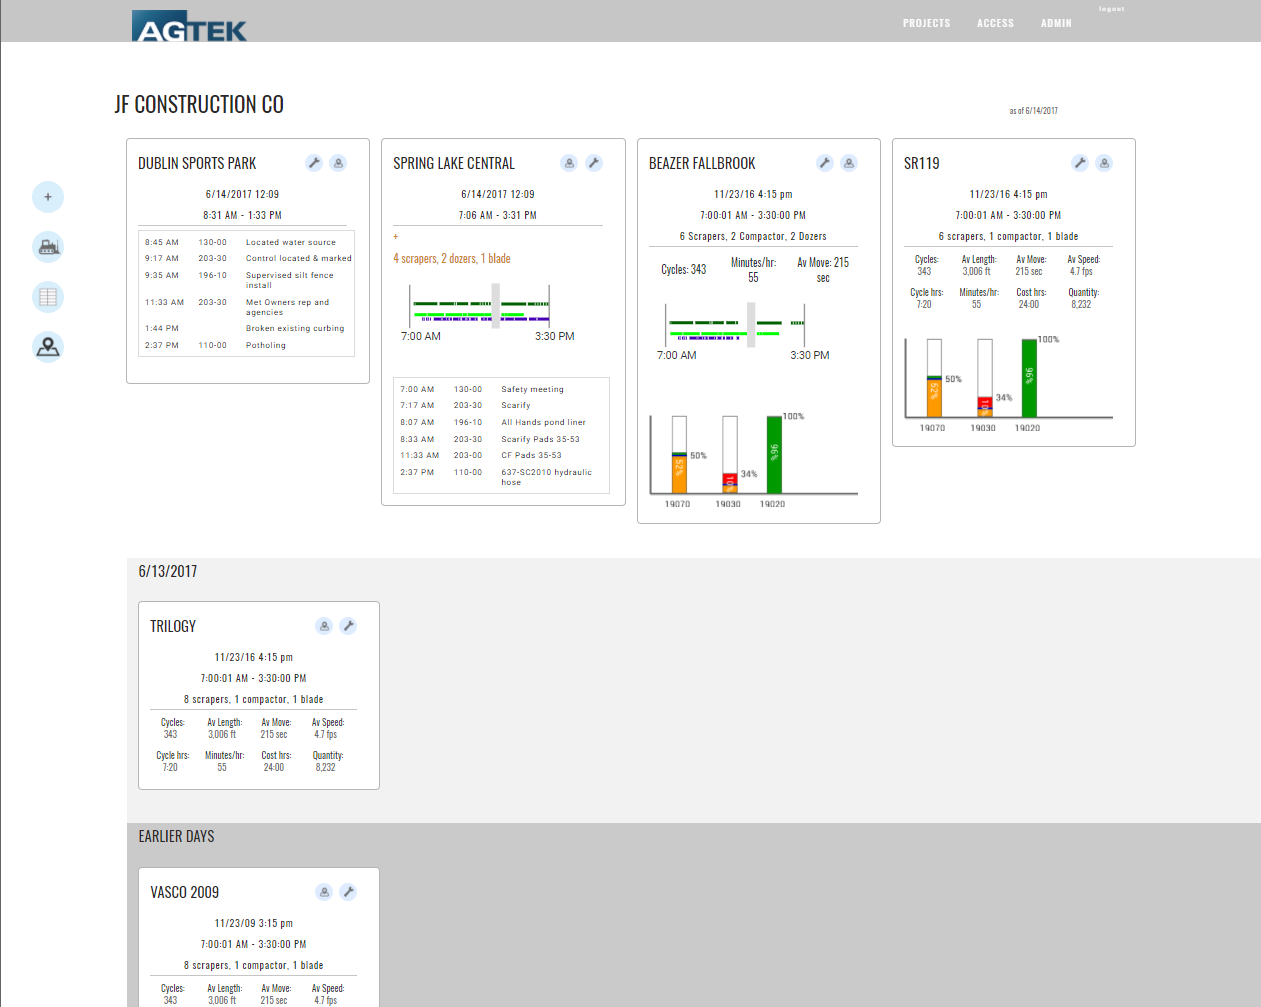Image resolution: width=1261 pixels, height=1007 pixels.
Task: Open SR119 wrench settings icon
Action: point(1080,163)
